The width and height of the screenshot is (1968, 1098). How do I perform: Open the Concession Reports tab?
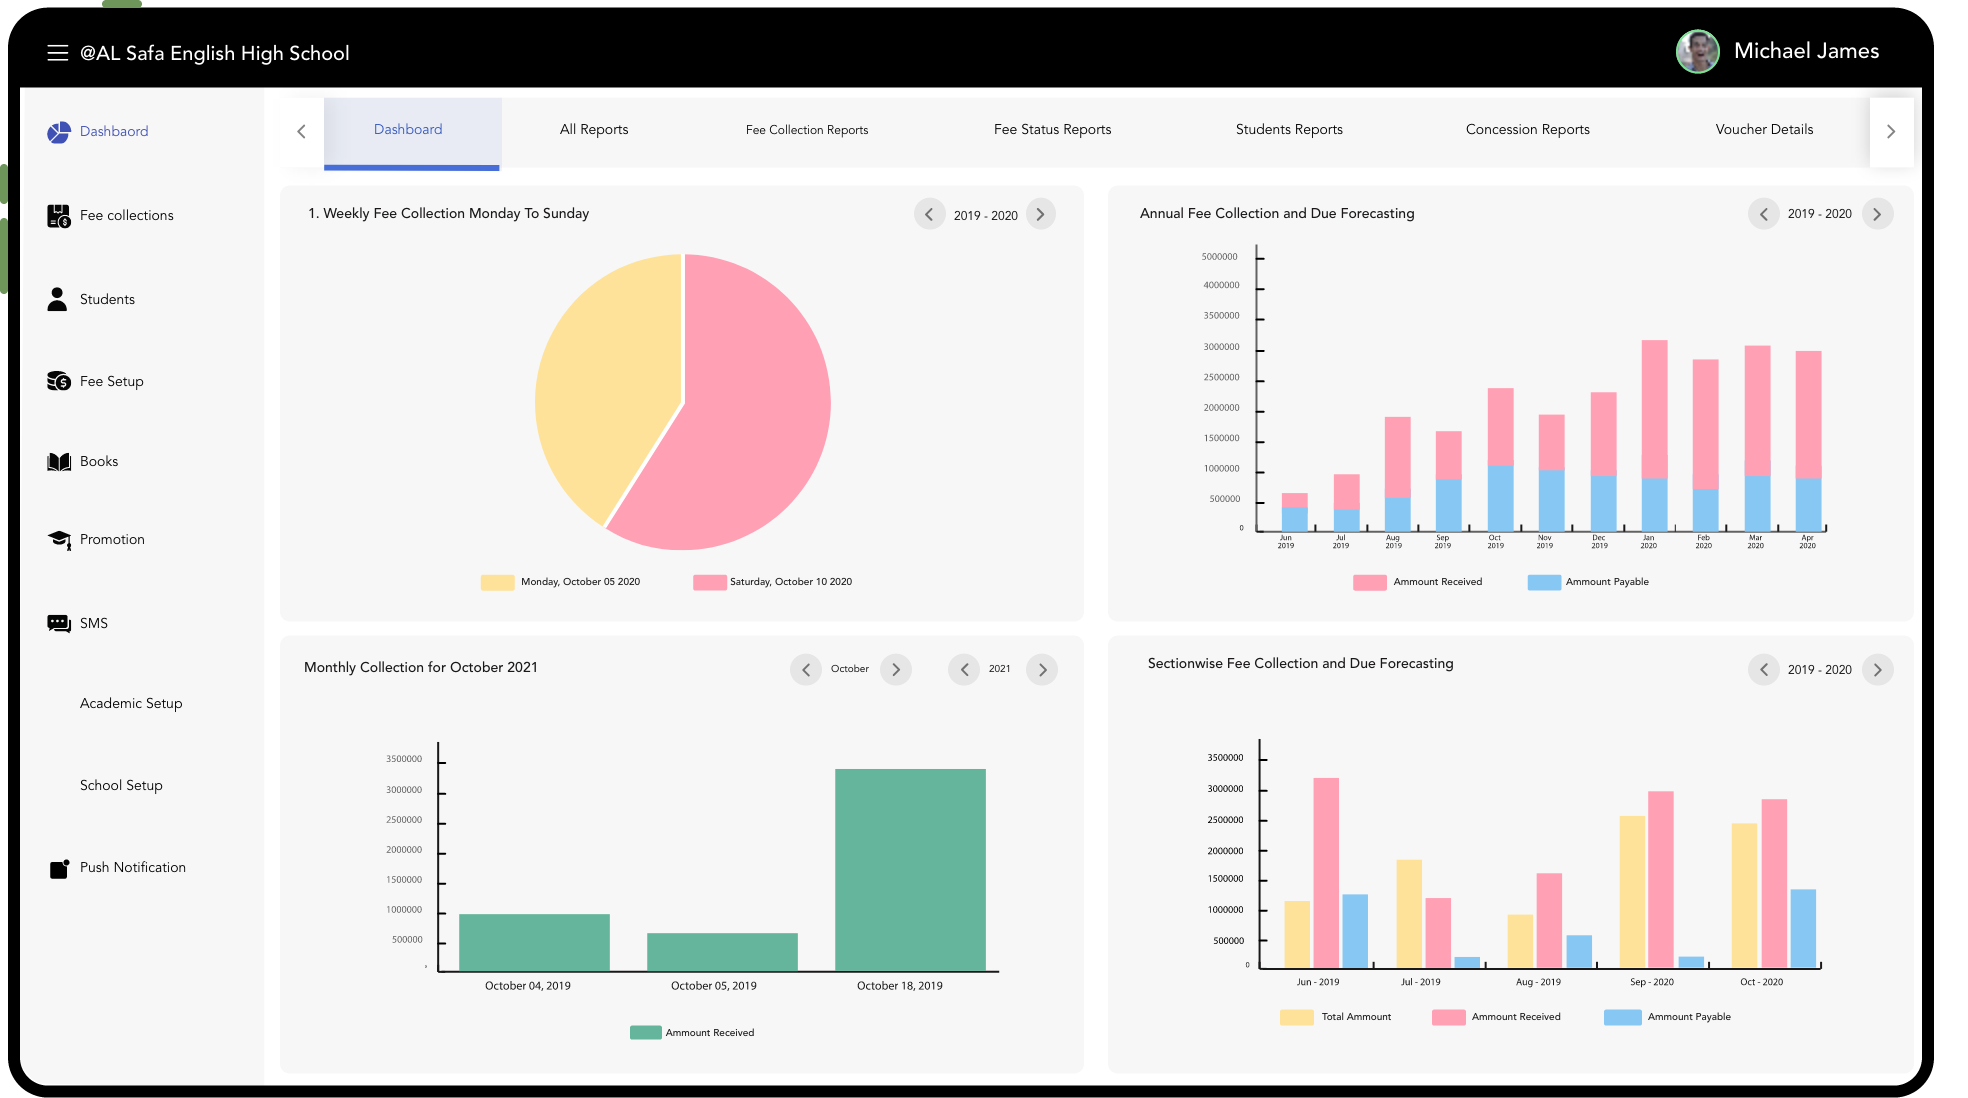(x=1527, y=128)
